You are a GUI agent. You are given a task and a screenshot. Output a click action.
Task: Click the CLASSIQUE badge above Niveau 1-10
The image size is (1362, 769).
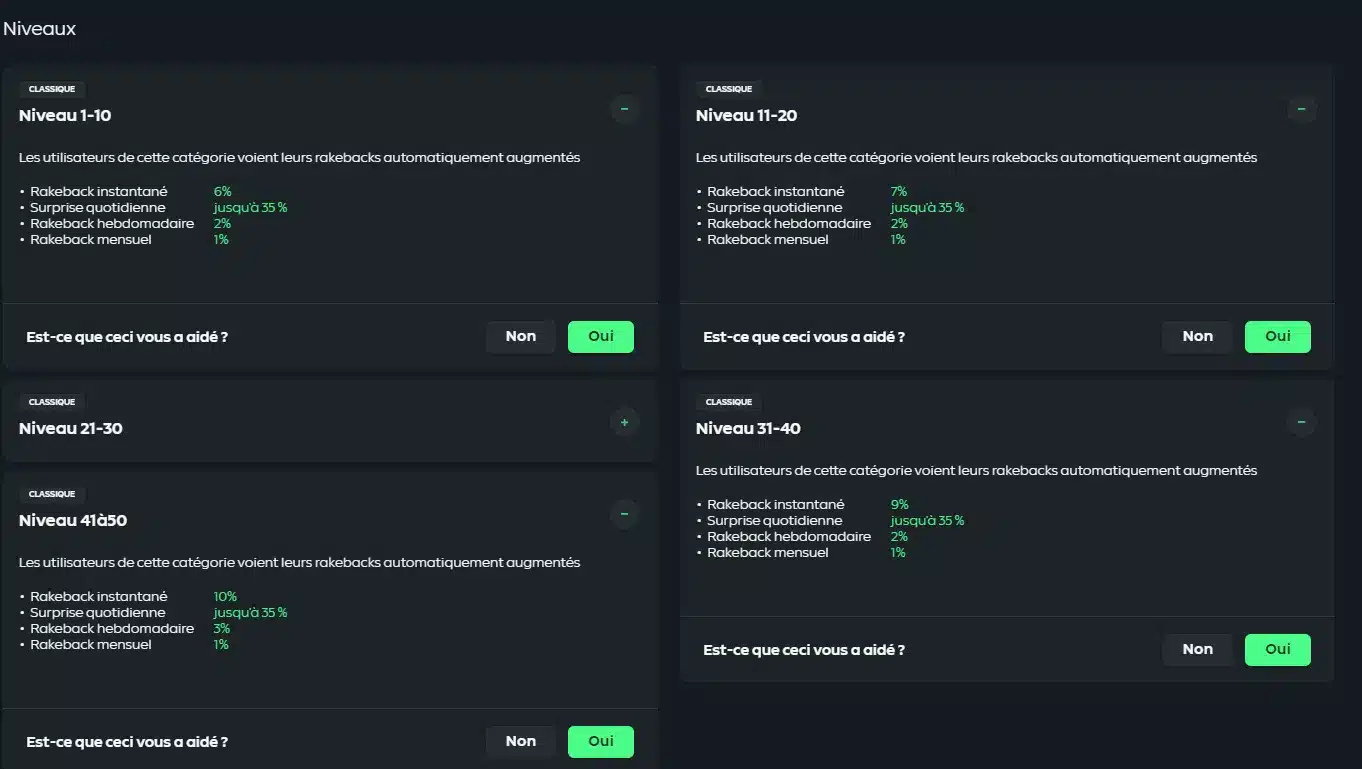[x=52, y=89]
